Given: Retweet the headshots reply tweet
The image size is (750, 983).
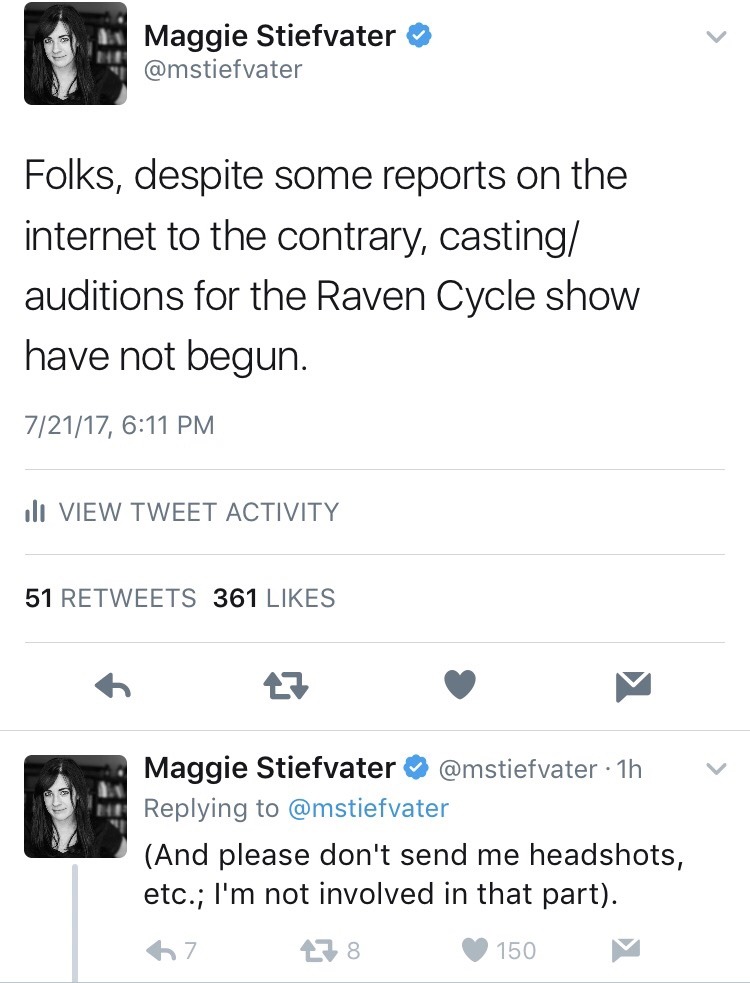Looking at the screenshot, I should pos(323,949).
